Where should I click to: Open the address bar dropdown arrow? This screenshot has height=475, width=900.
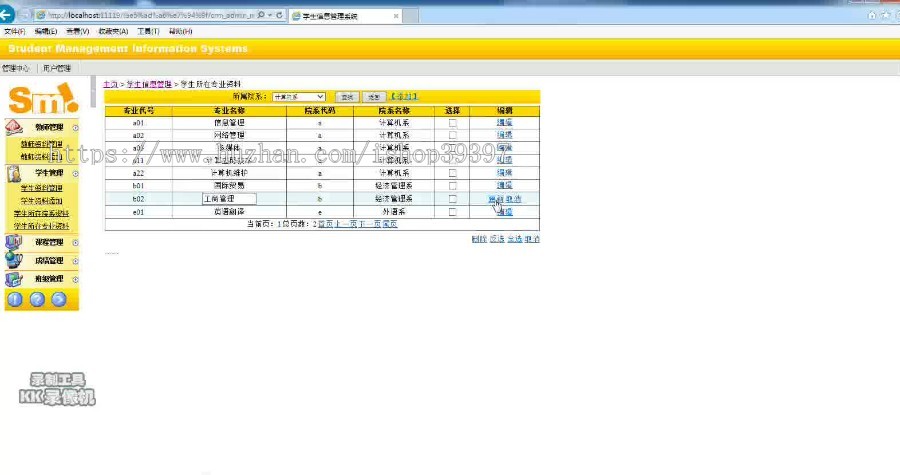[x=270, y=15]
